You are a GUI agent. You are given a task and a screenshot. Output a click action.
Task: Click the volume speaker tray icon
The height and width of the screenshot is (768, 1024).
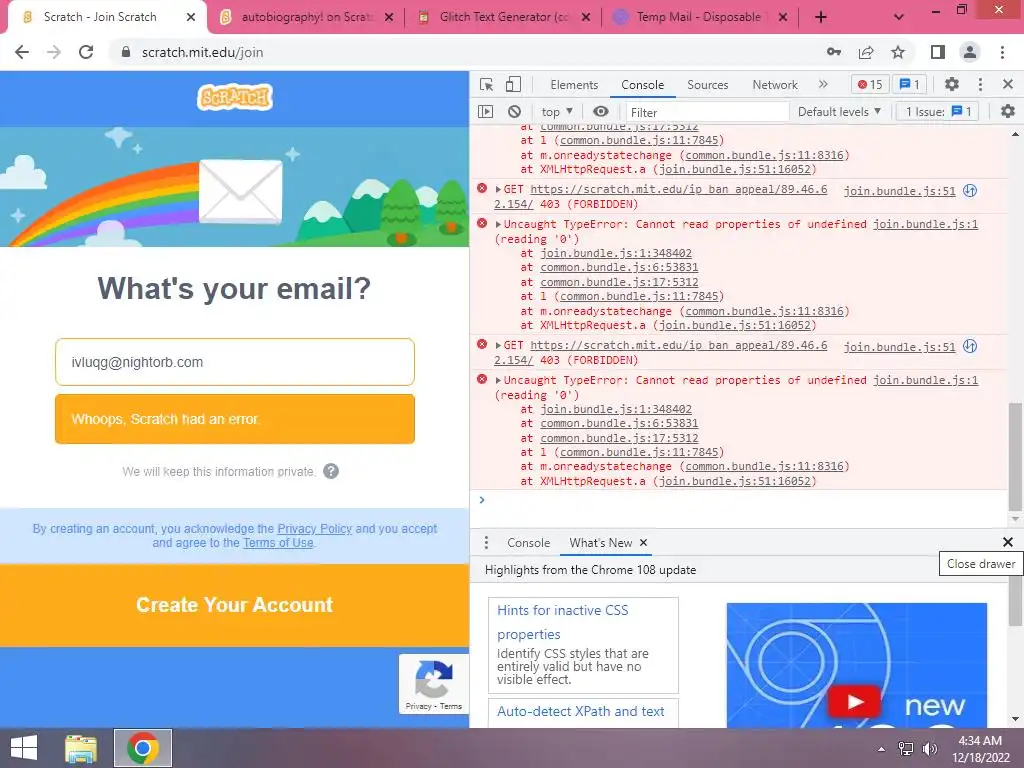tap(929, 748)
